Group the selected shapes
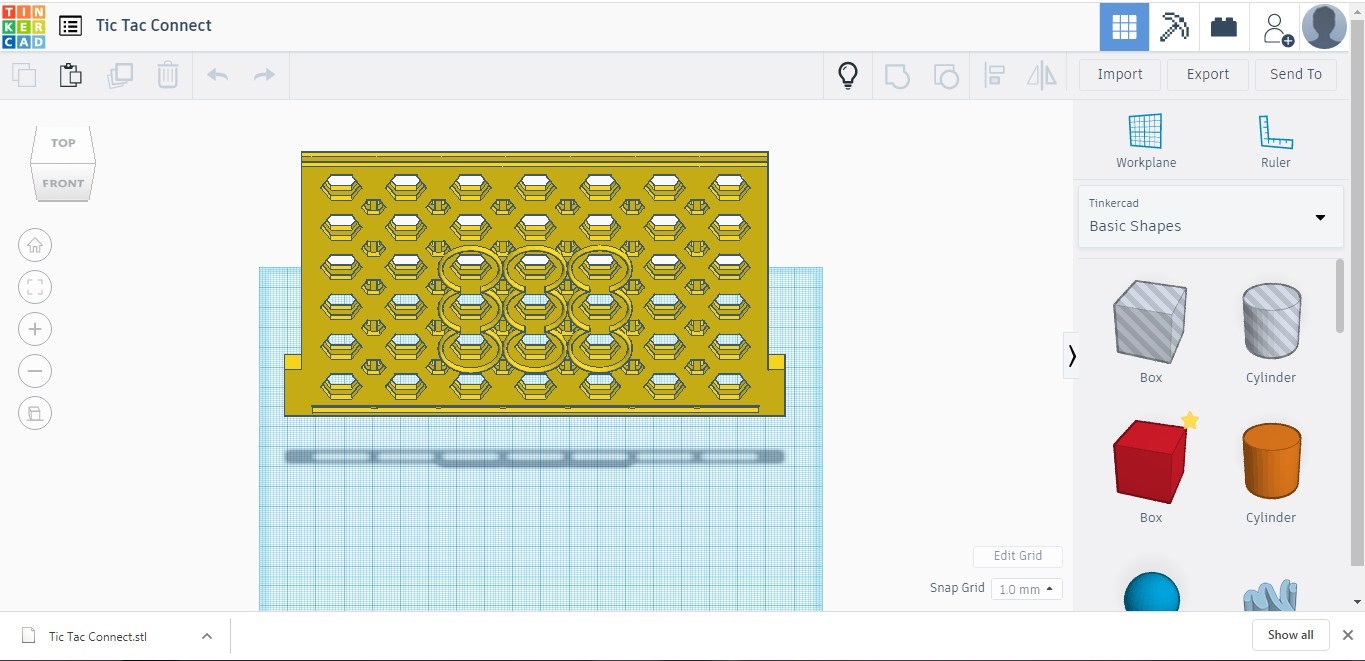 (897, 74)
